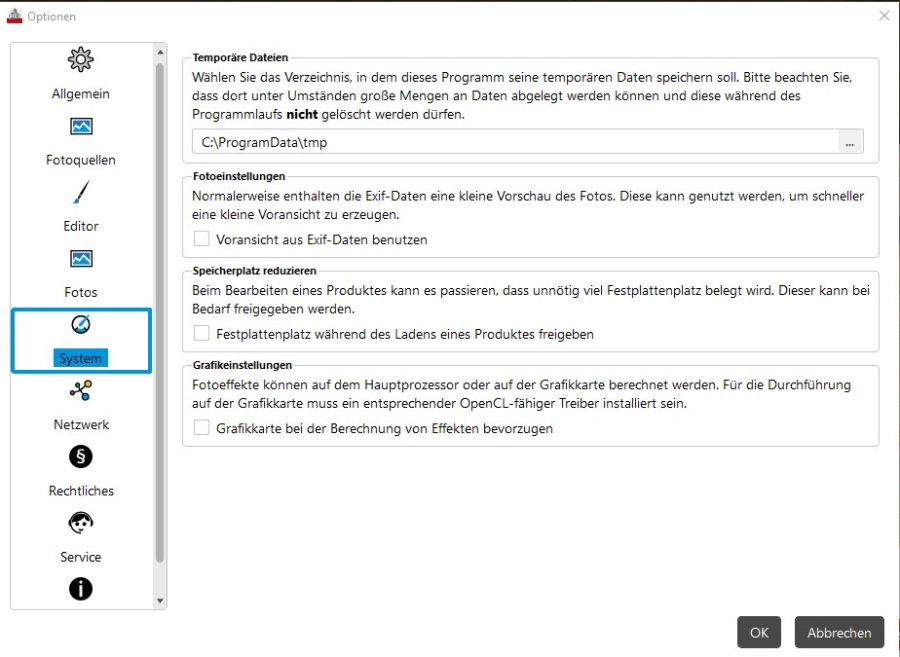Select the Fotoquellen picture icon
900x657 pixels.
pos(81,126)
